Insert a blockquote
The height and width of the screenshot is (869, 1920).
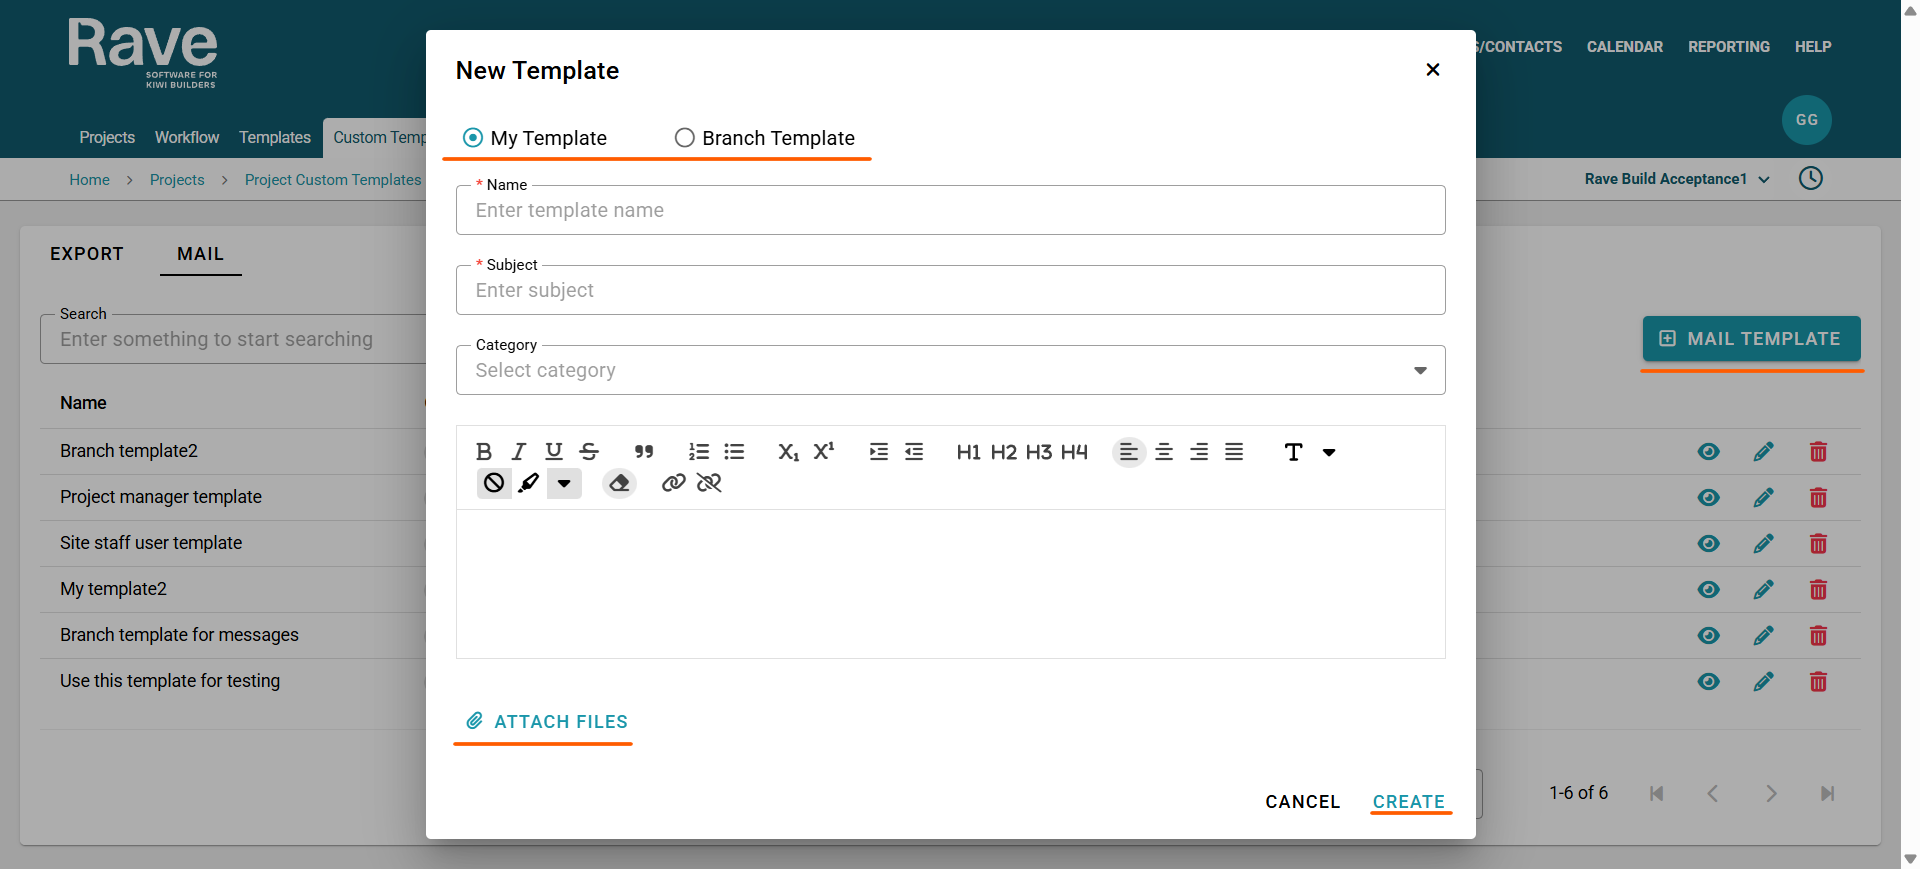(x=644, y=452)
